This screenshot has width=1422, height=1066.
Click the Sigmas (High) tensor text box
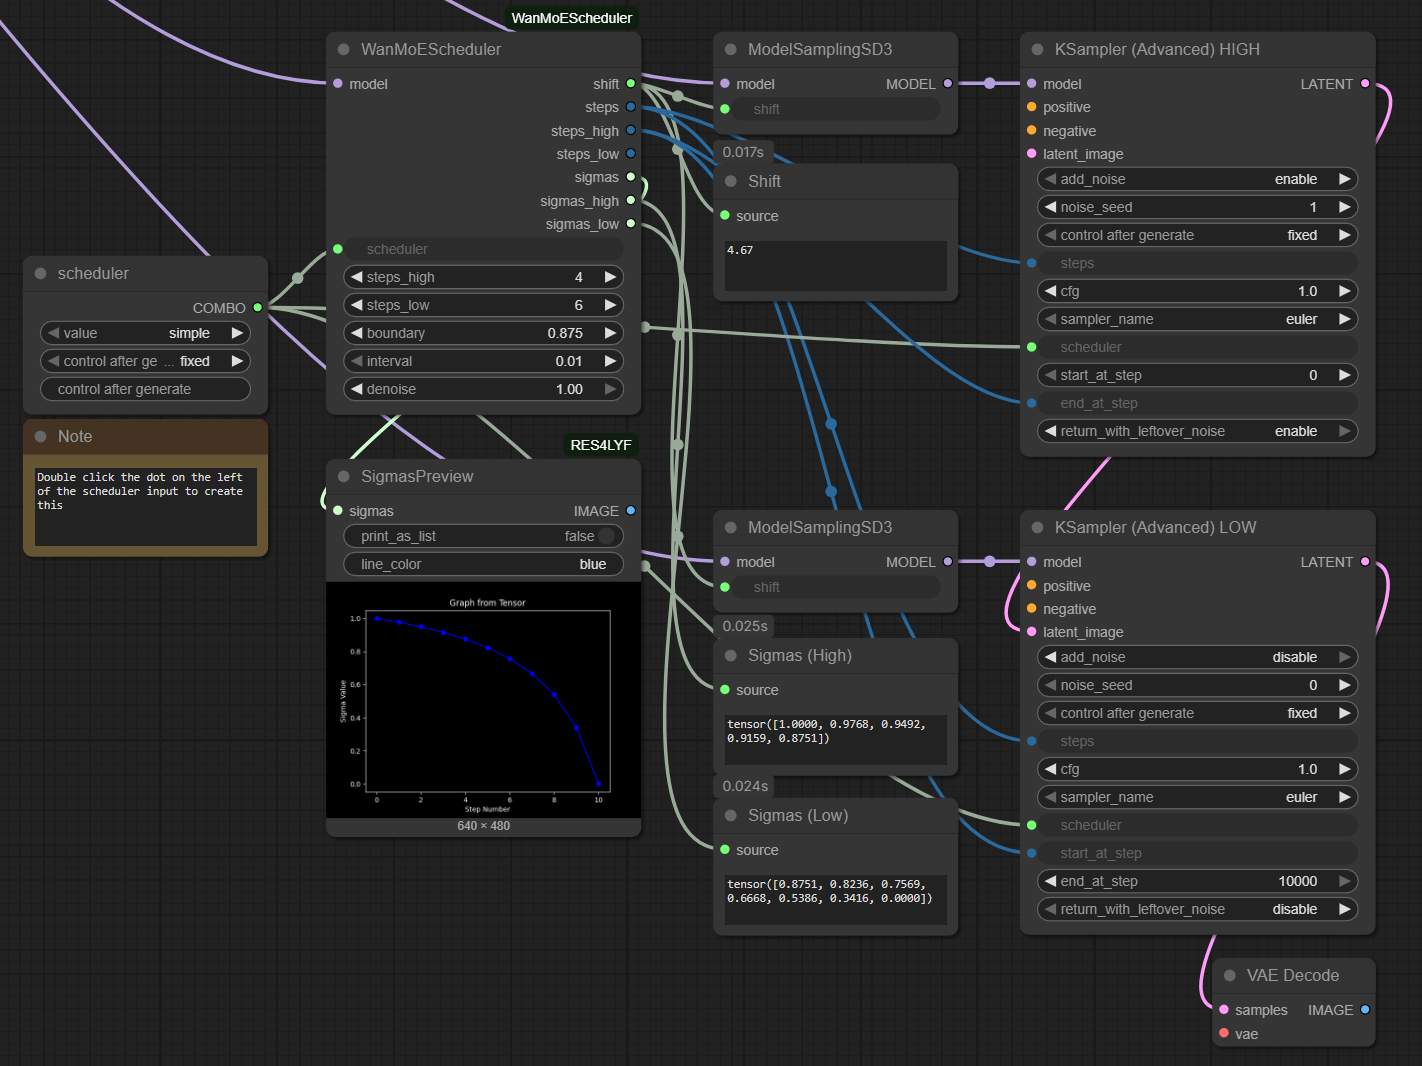(835, 740)
